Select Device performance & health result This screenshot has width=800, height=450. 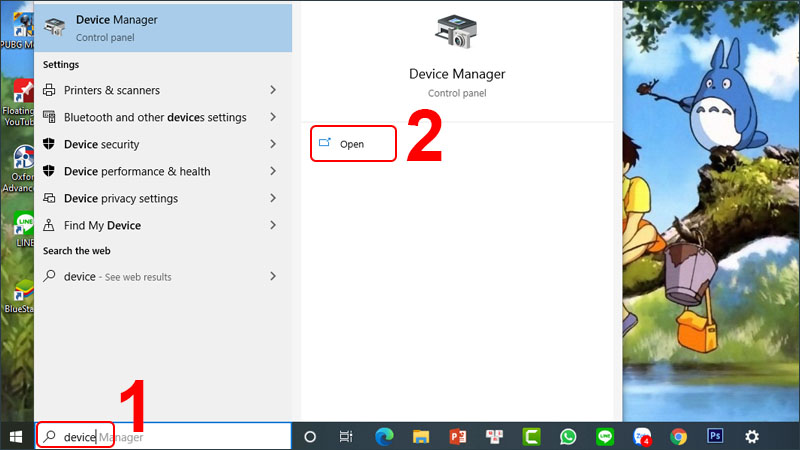(163, 171)
